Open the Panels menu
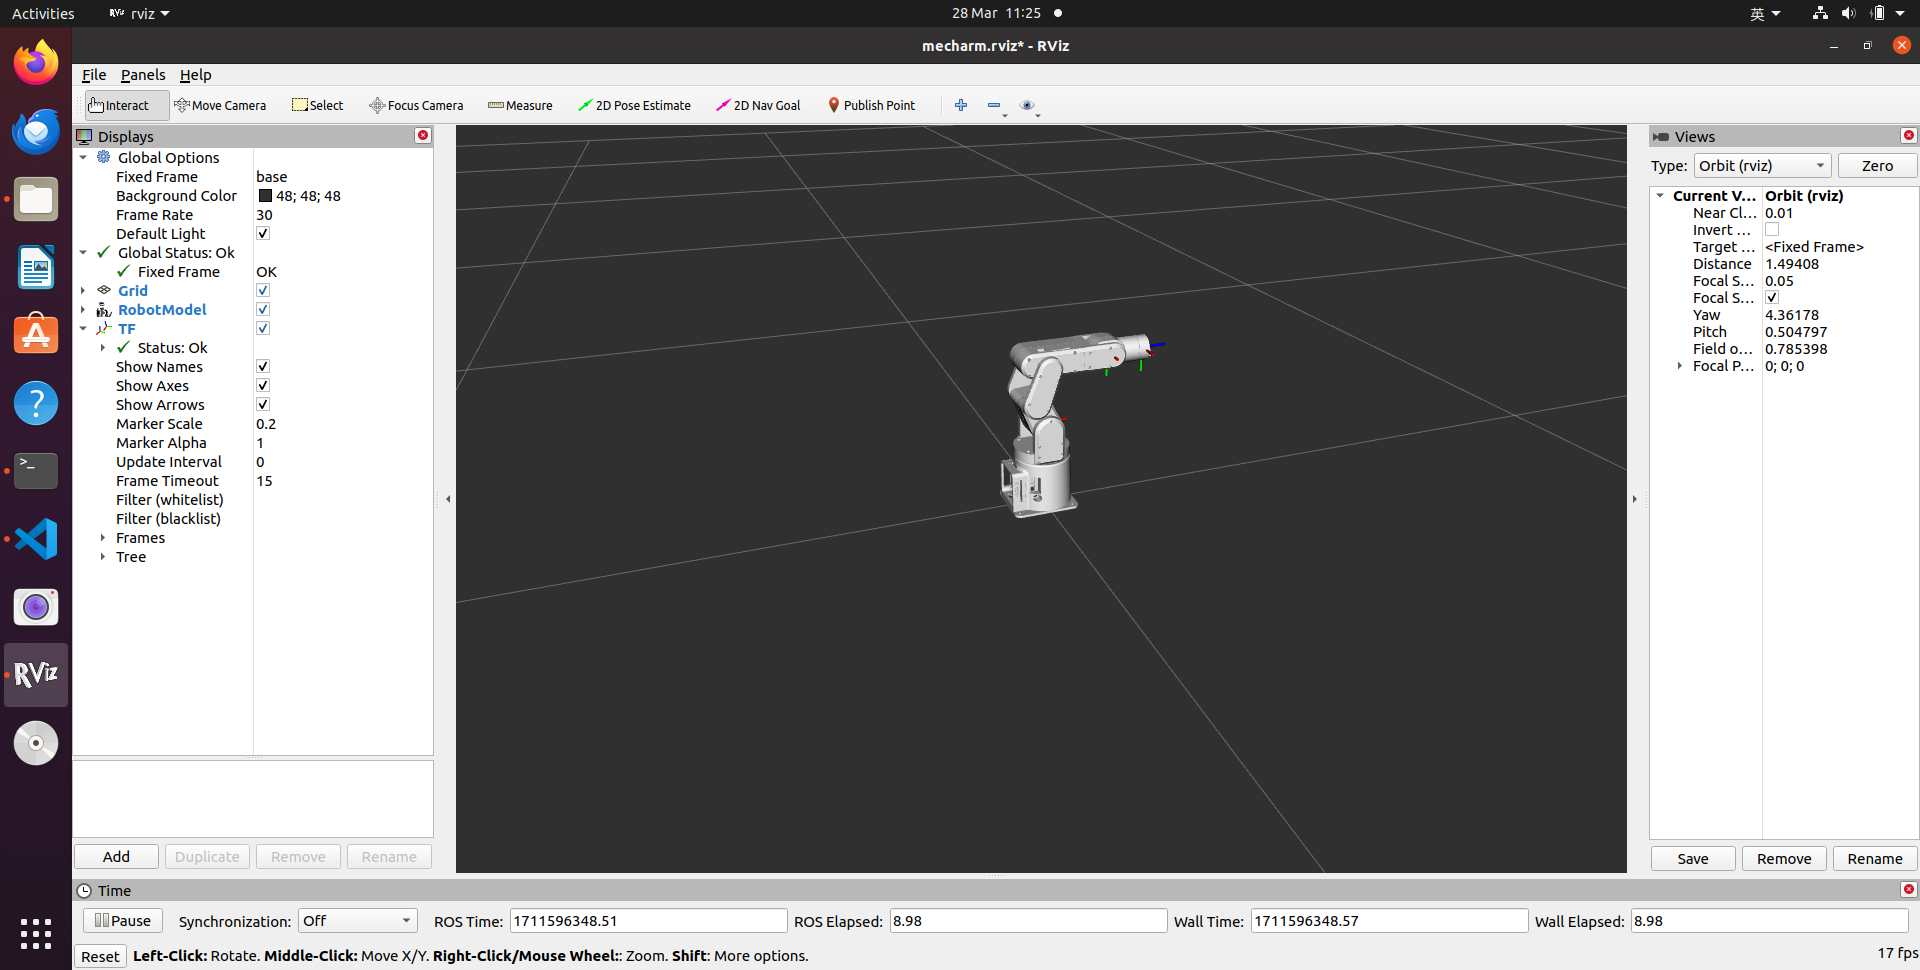The width and height of the screenshot is (1920, 970). (143, 75)
